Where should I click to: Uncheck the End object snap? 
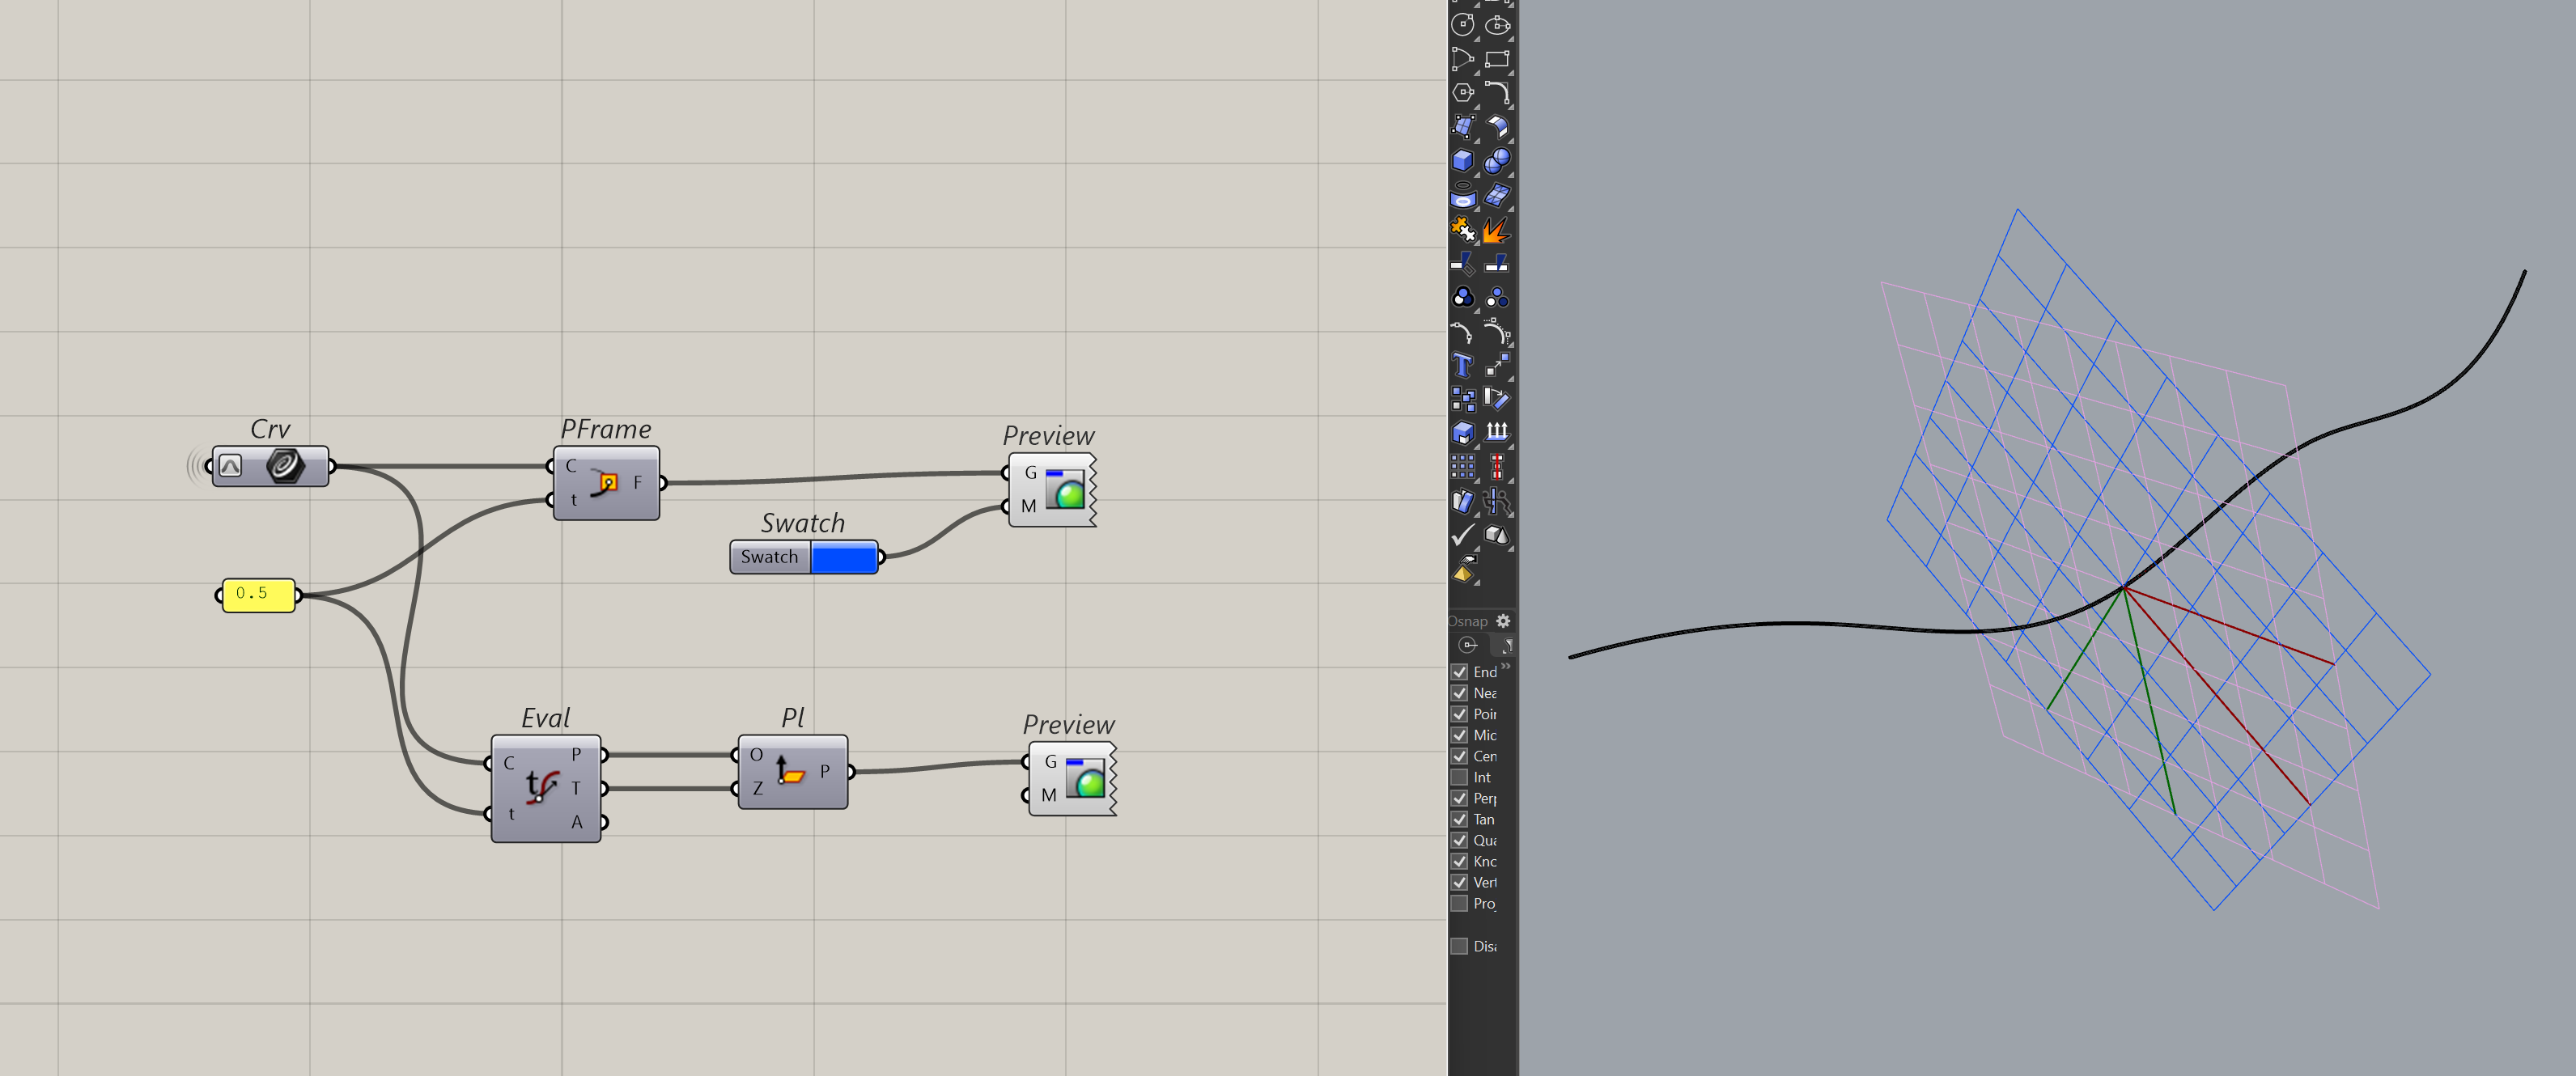pyautogui.click(x=1459, y=672)
